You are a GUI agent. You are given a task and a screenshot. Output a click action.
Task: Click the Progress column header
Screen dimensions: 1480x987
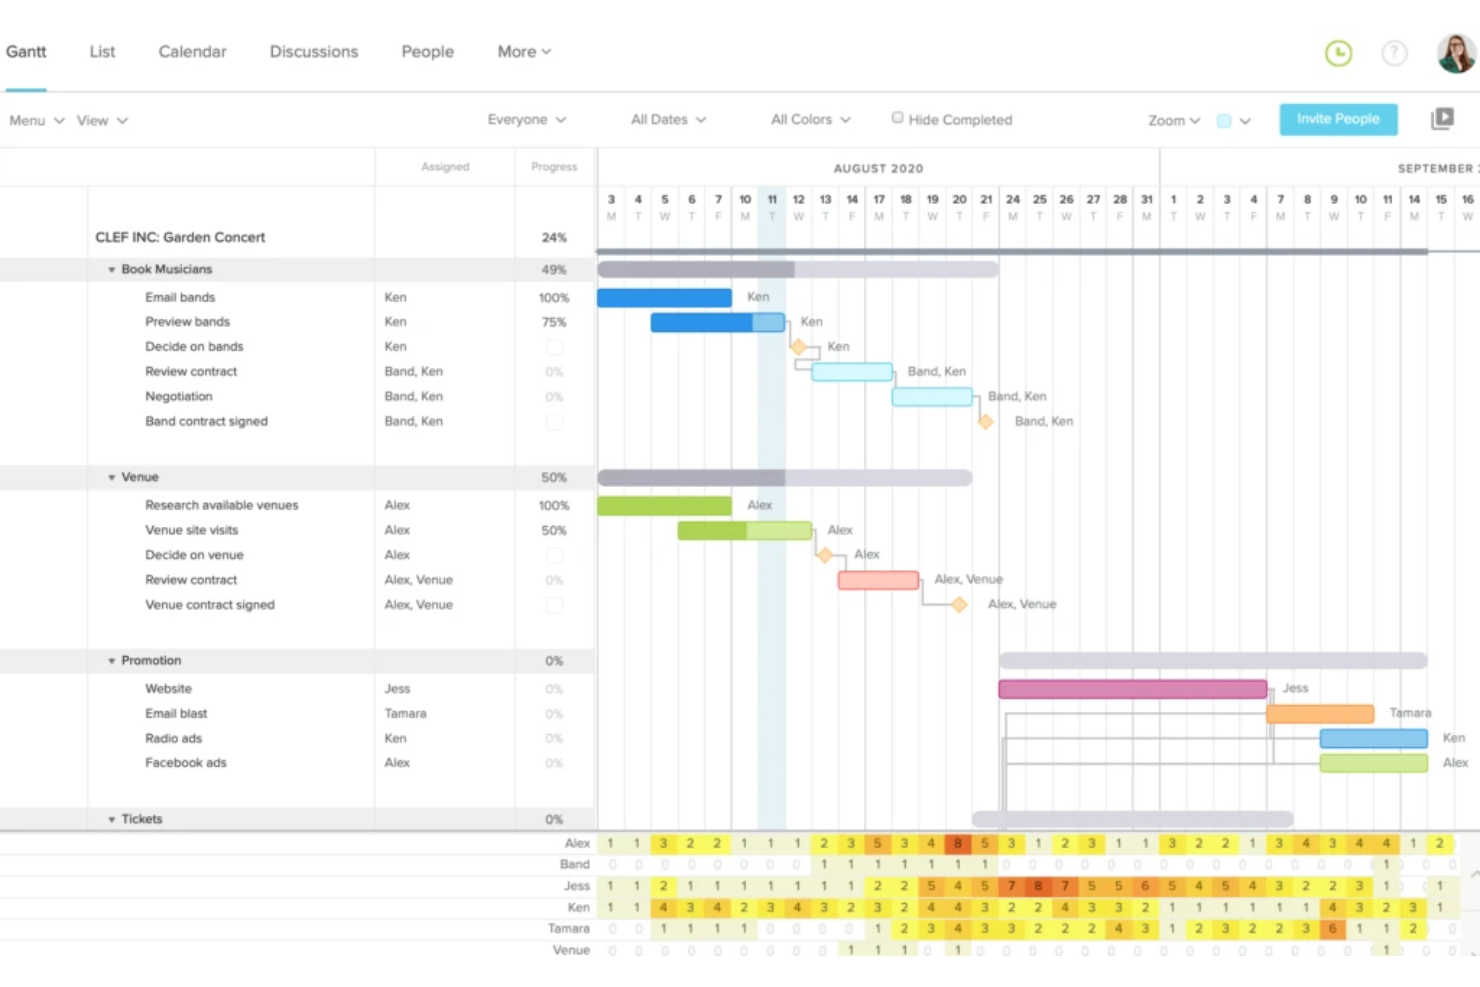coord(554,167)
